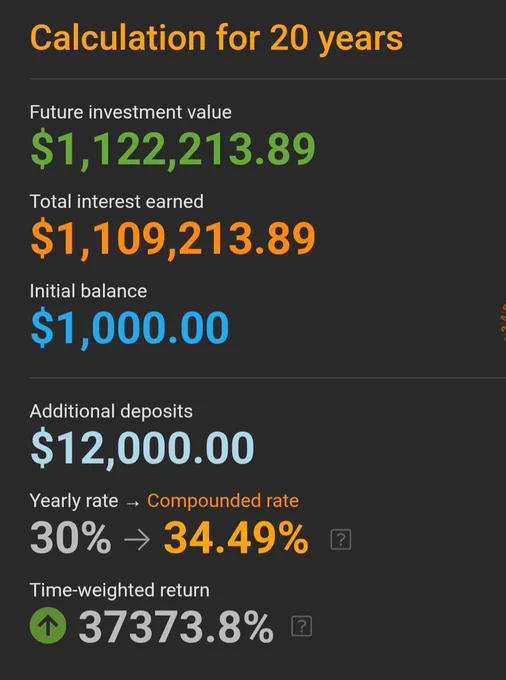The image size is (506, 680).
Task: Click the total interest earned $1,109,213.89
Action: tap(173, 239)
